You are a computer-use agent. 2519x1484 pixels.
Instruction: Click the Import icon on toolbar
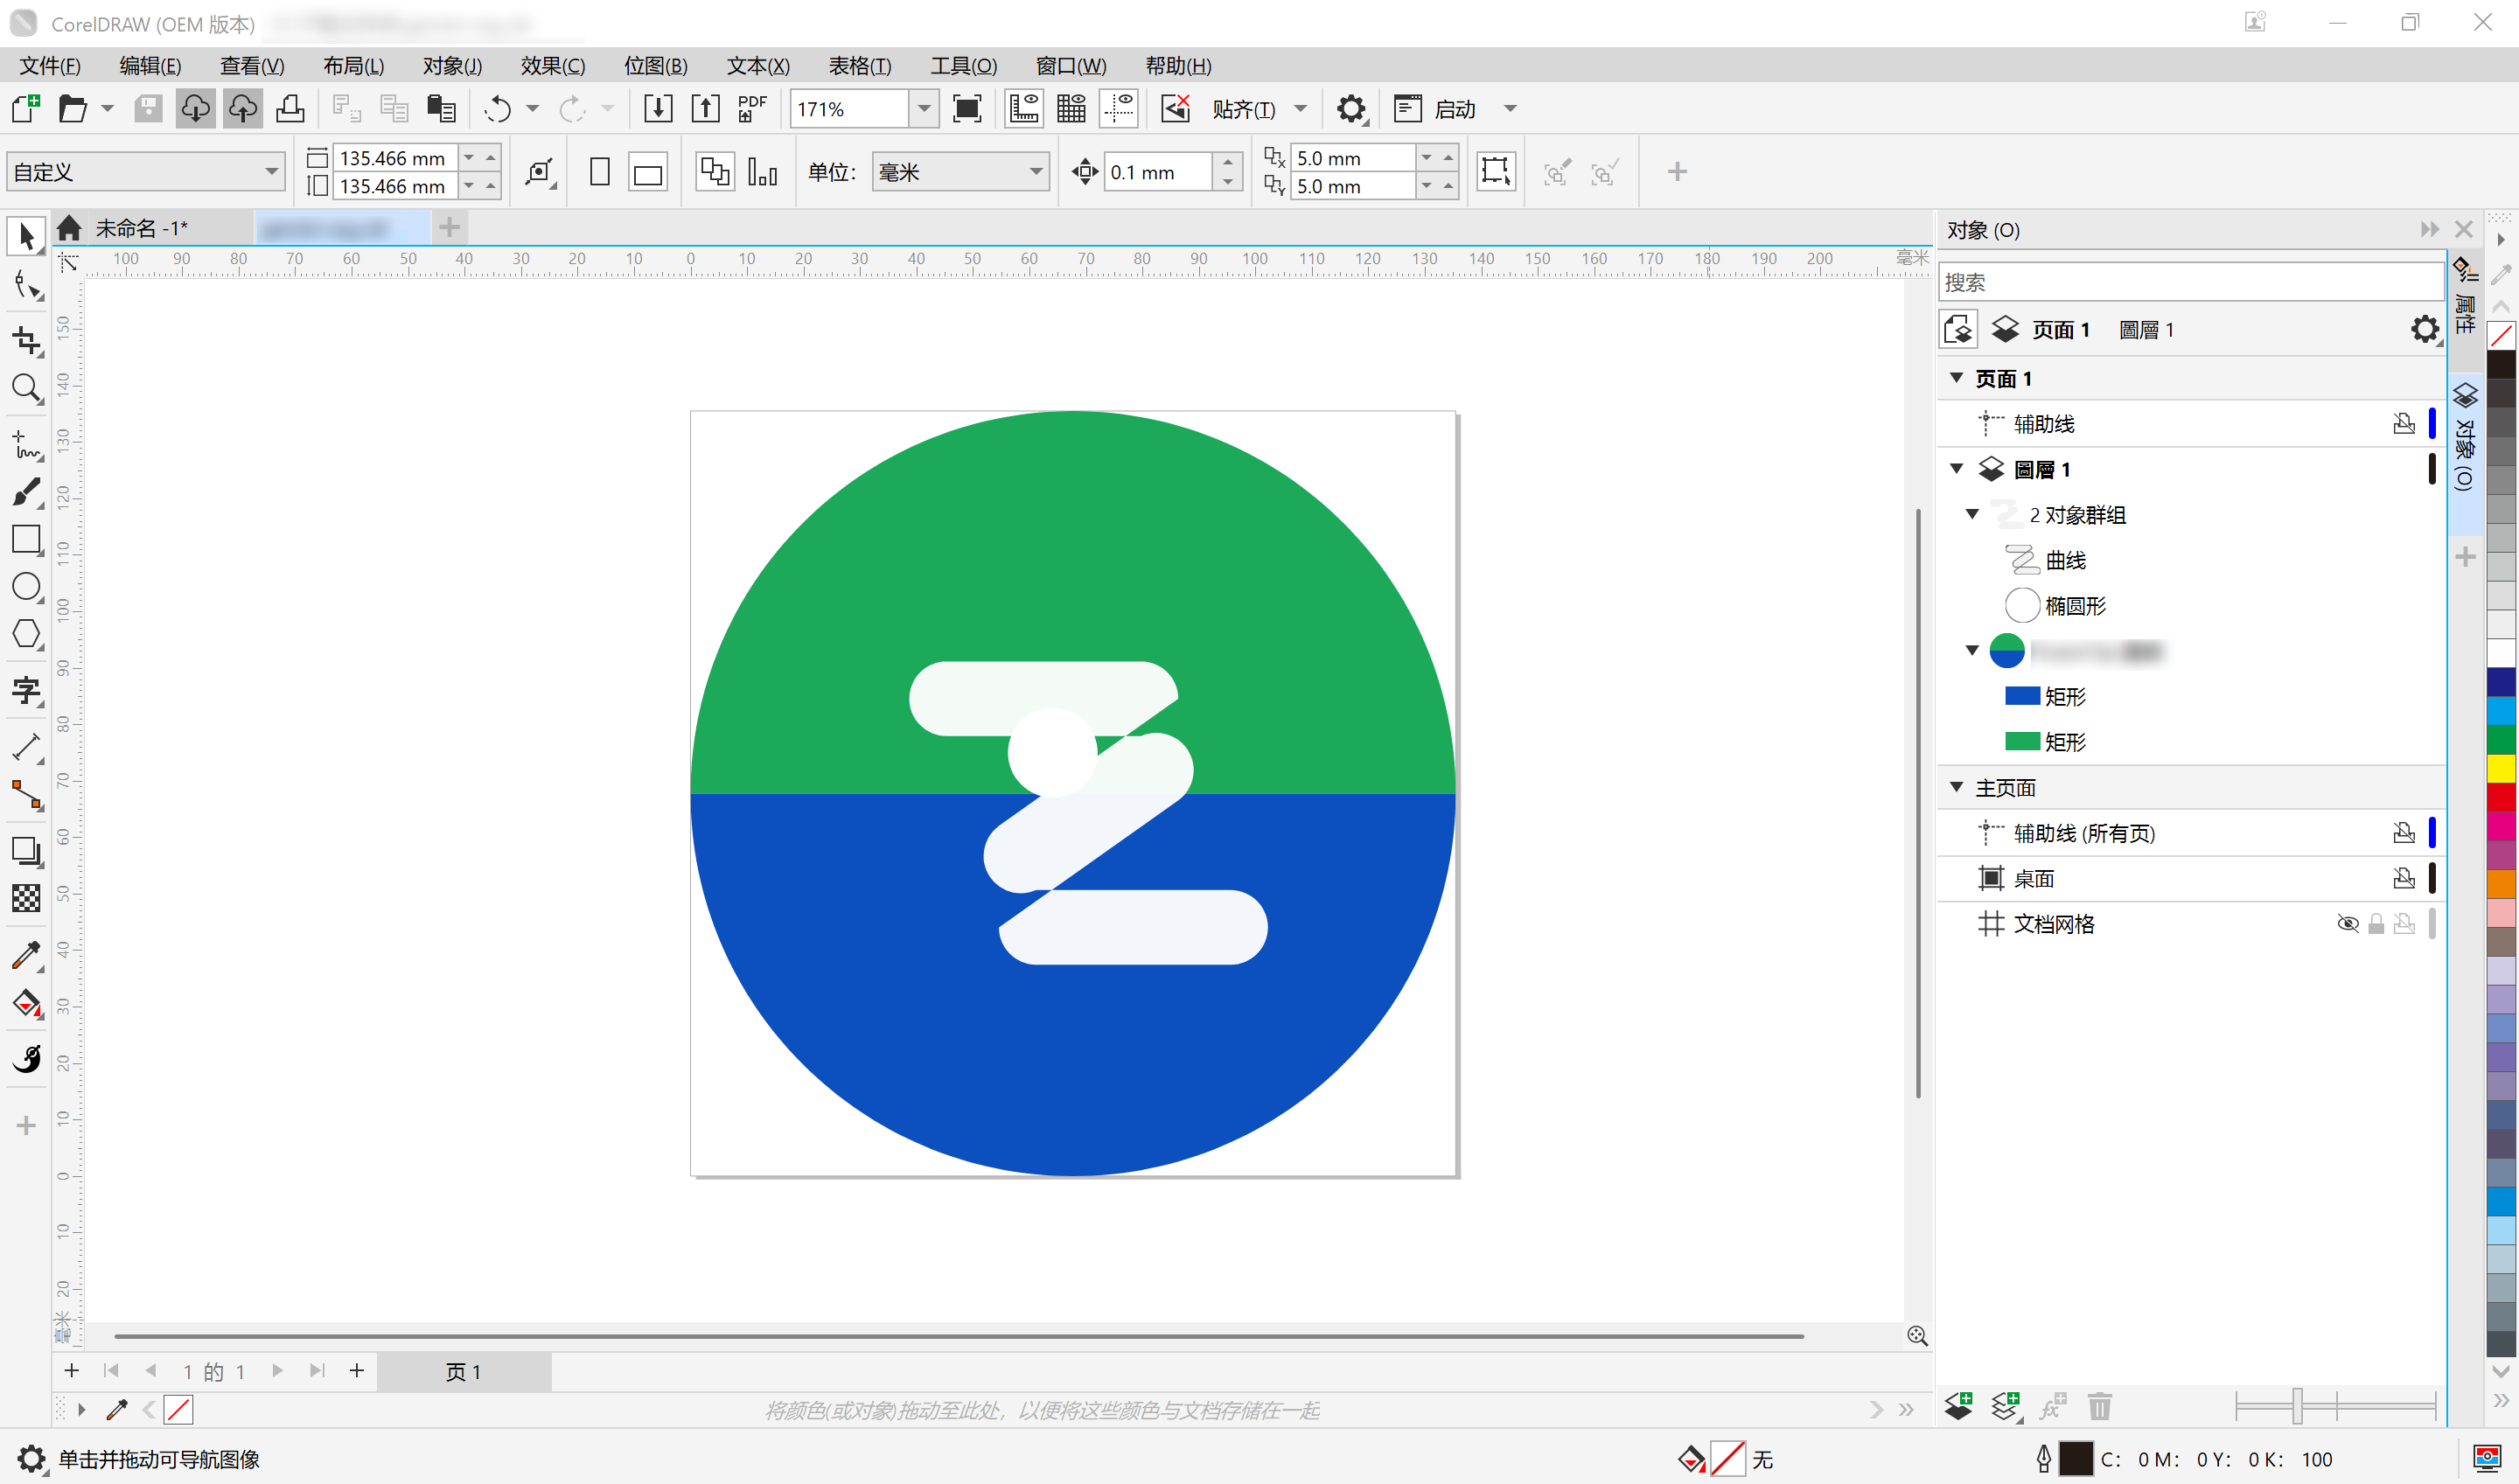click(657, 108)
